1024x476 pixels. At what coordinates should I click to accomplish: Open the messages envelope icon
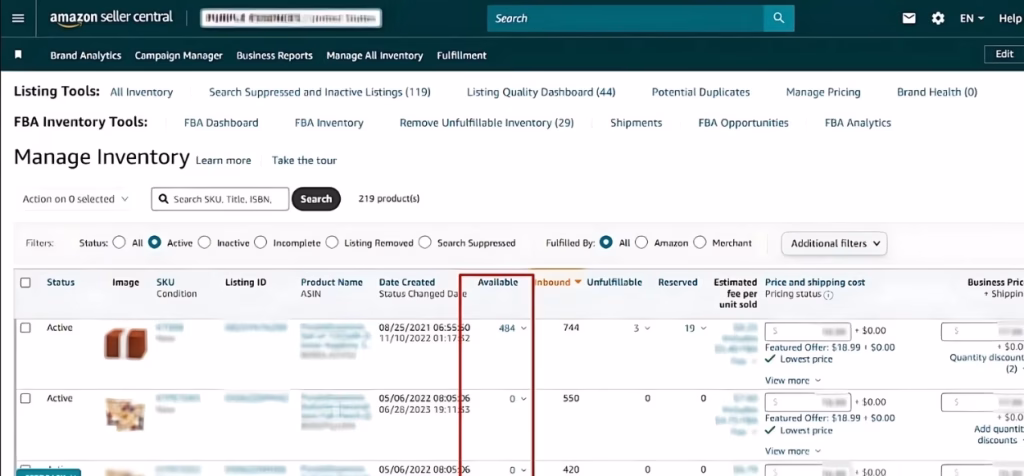(x=908, y=18)
